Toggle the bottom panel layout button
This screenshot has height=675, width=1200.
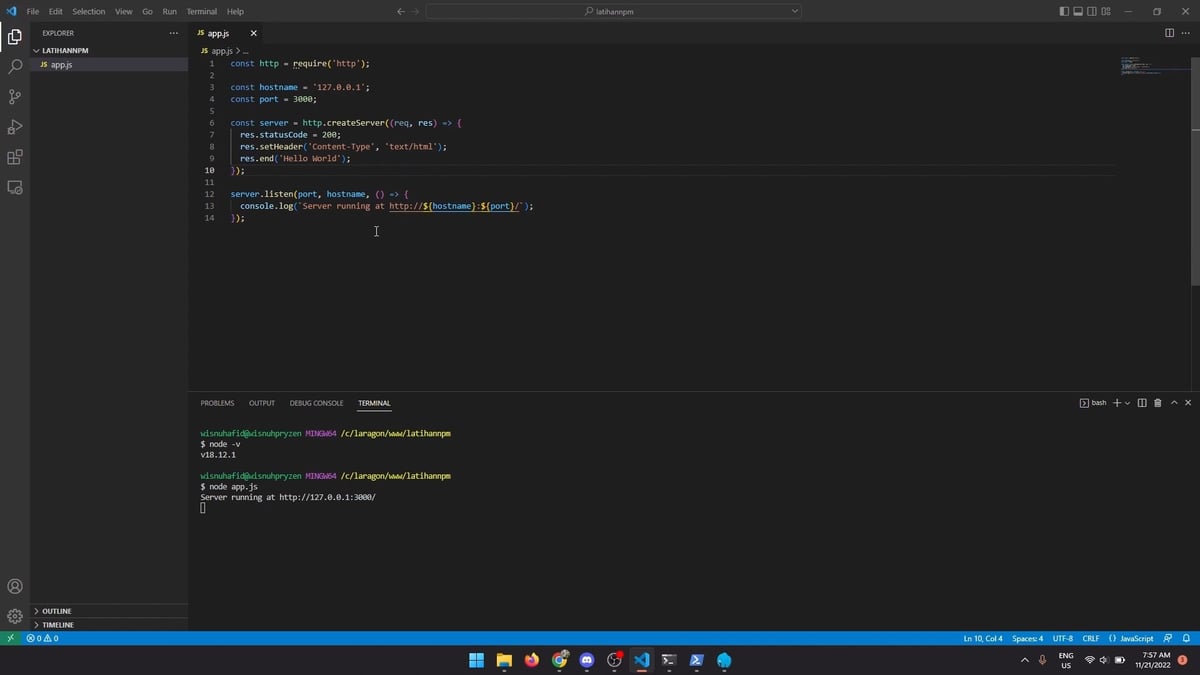pyautogui.click(x=1078, y=11)
